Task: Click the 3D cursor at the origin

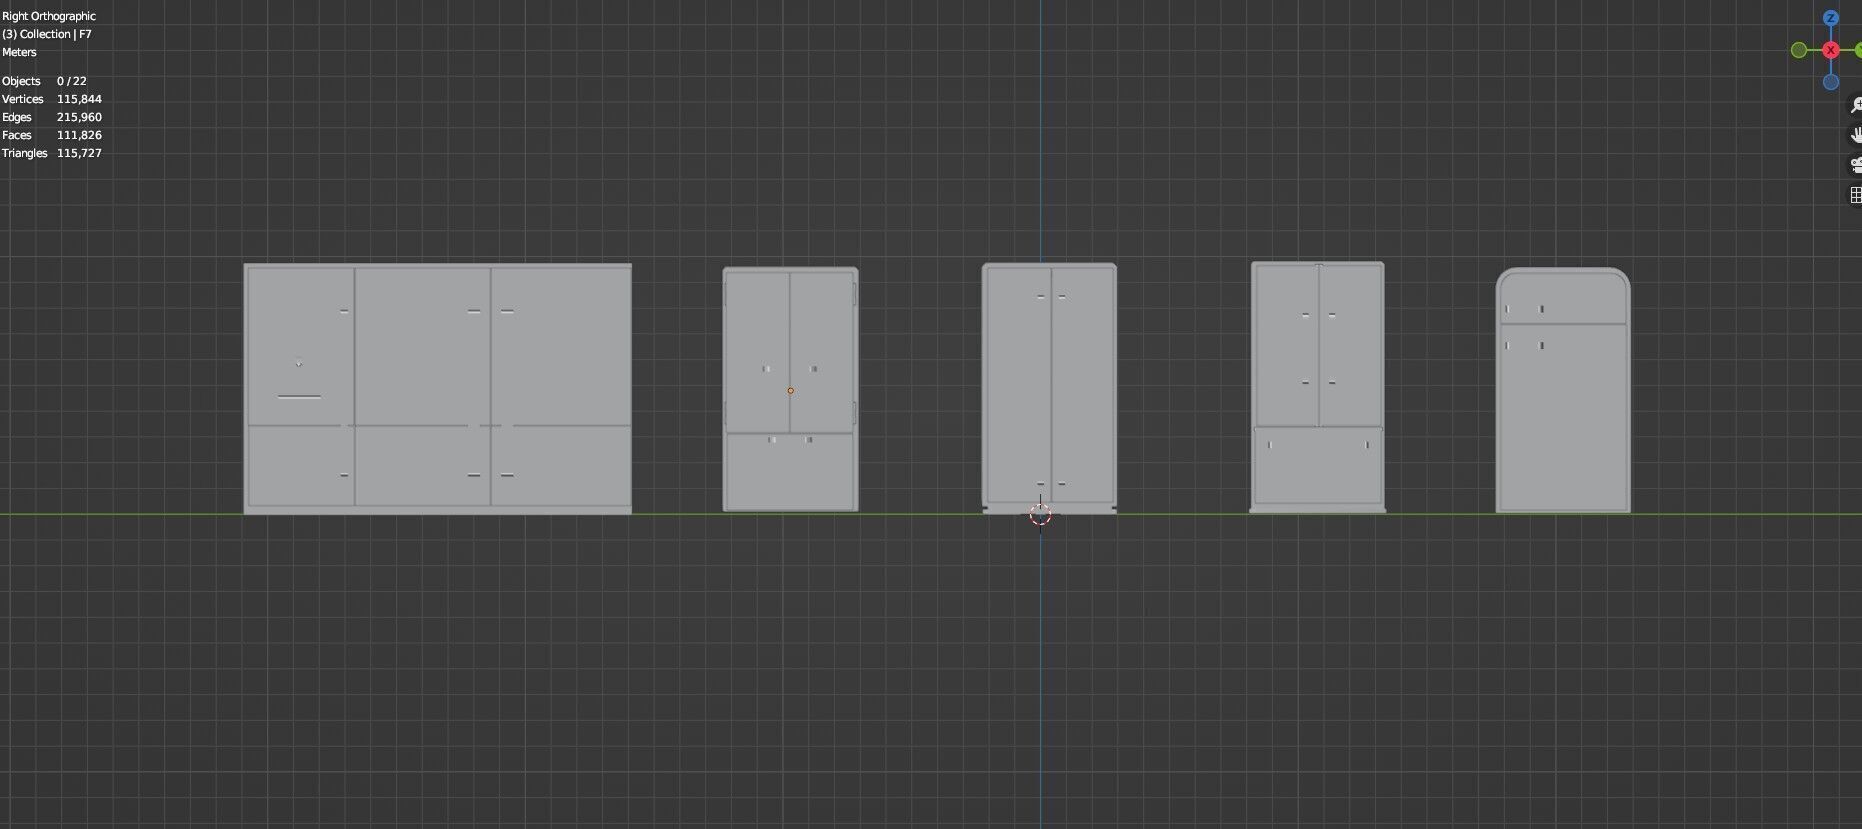Action: 1040,514
